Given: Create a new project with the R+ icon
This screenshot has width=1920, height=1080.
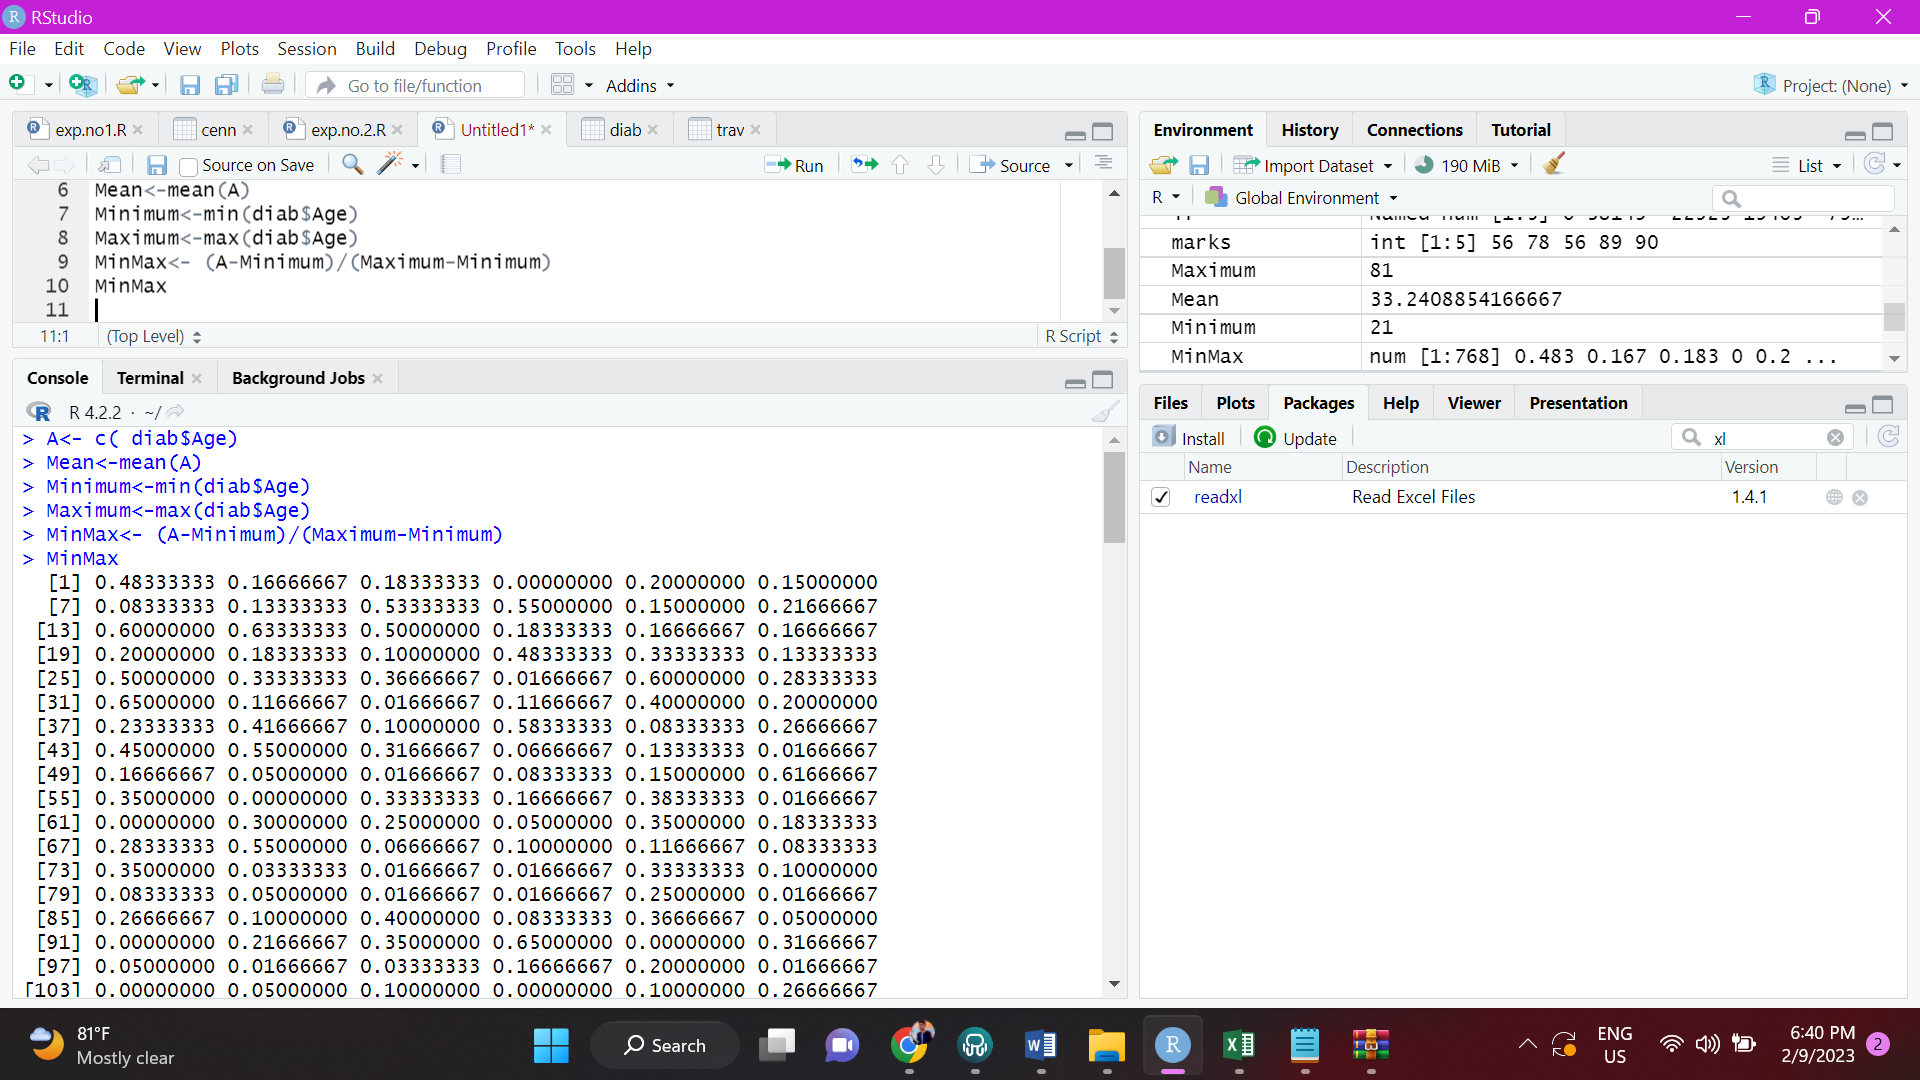Looking at the screenshot, I should click(x=83, y=85).
